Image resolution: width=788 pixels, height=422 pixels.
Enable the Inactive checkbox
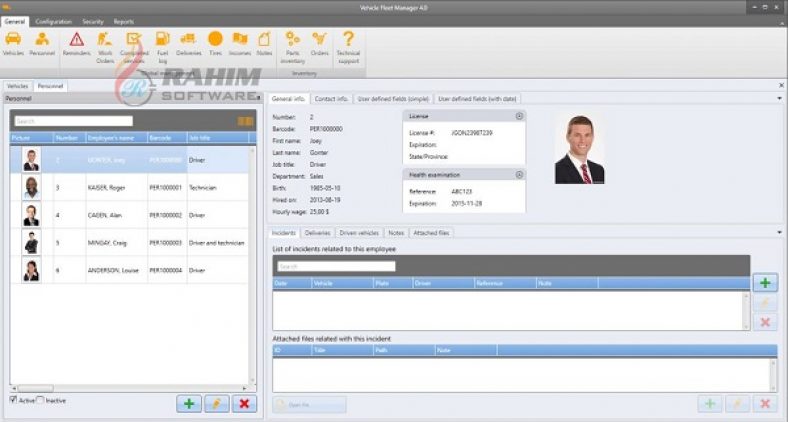pos(41,400)
